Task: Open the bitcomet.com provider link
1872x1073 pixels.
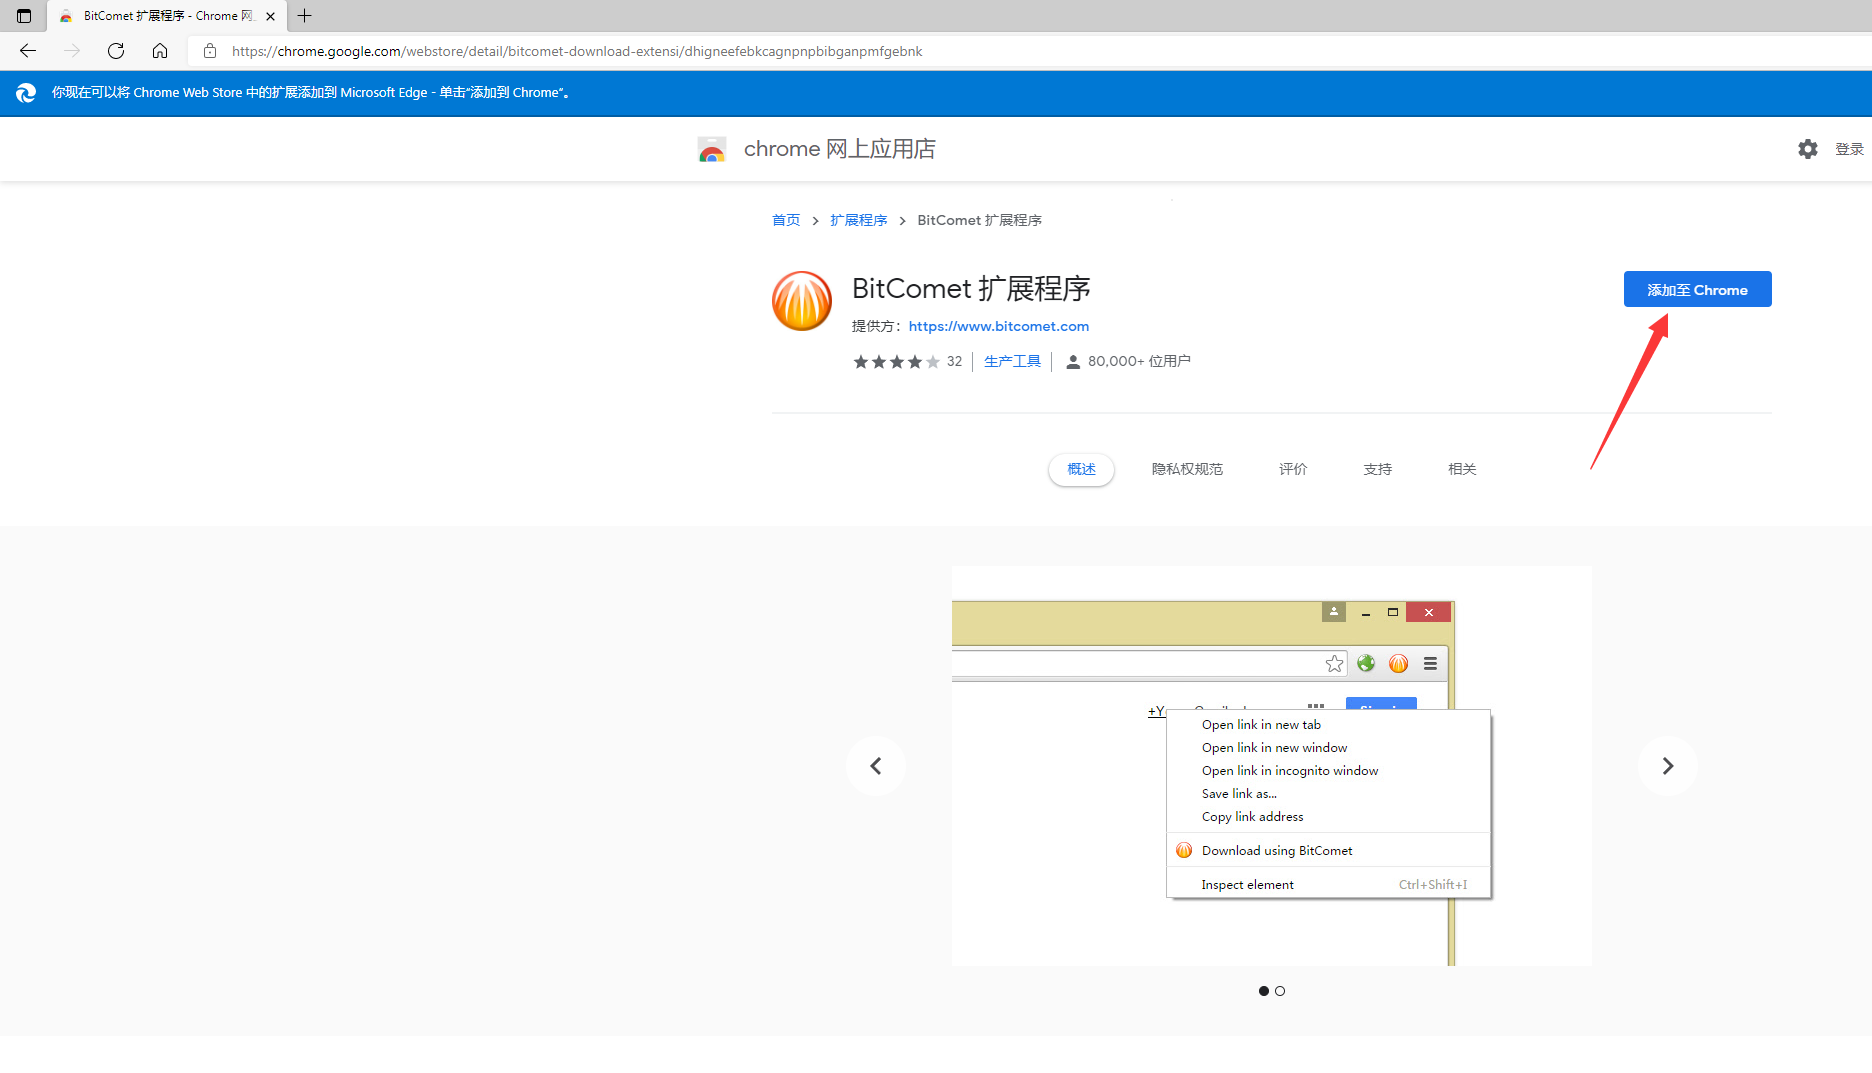Action: coord(998,326)
